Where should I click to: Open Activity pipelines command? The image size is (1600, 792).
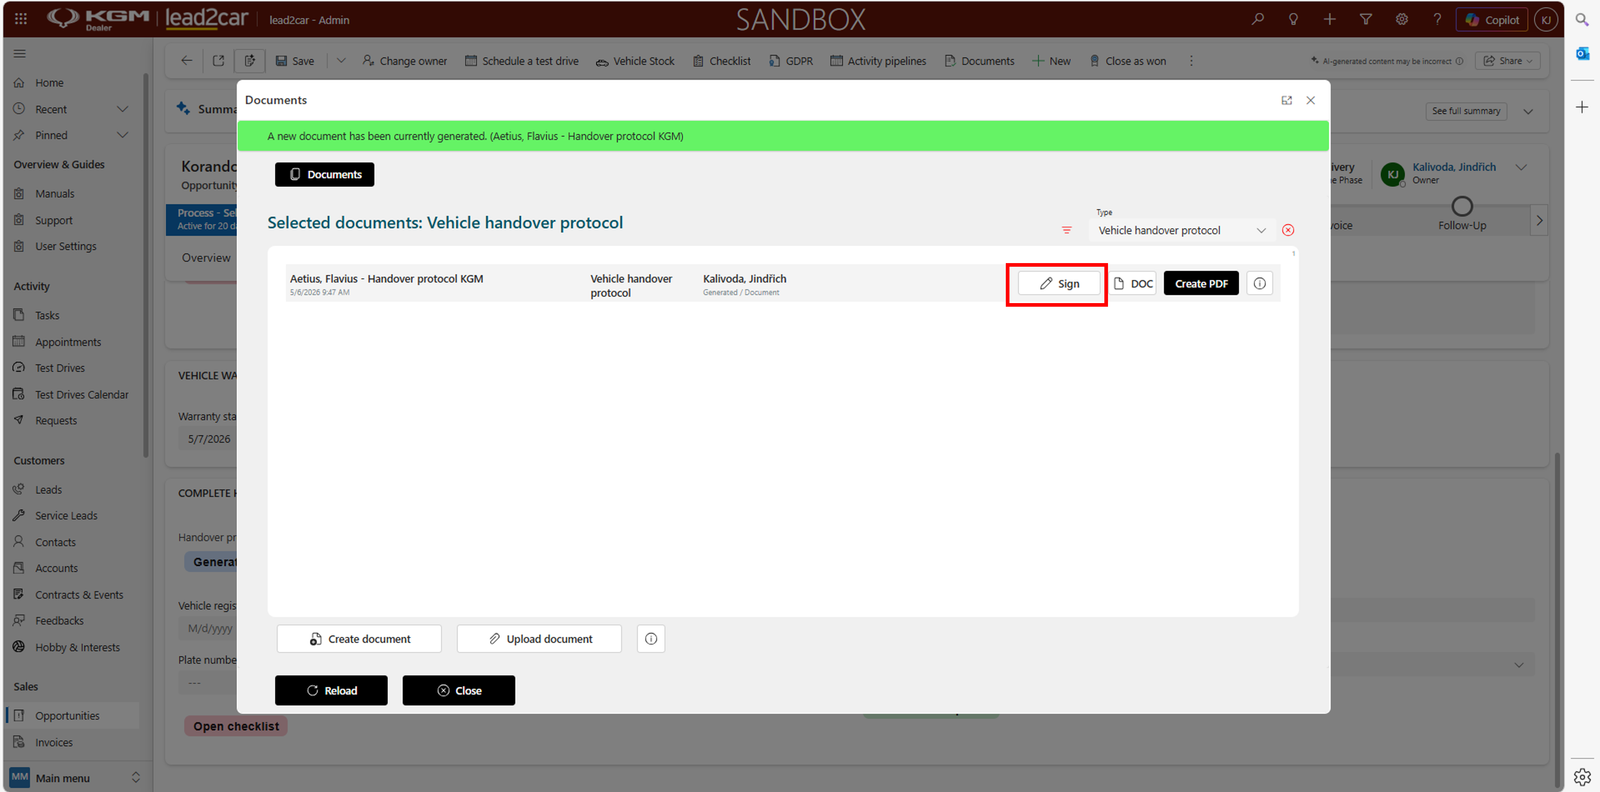(878, 61)
